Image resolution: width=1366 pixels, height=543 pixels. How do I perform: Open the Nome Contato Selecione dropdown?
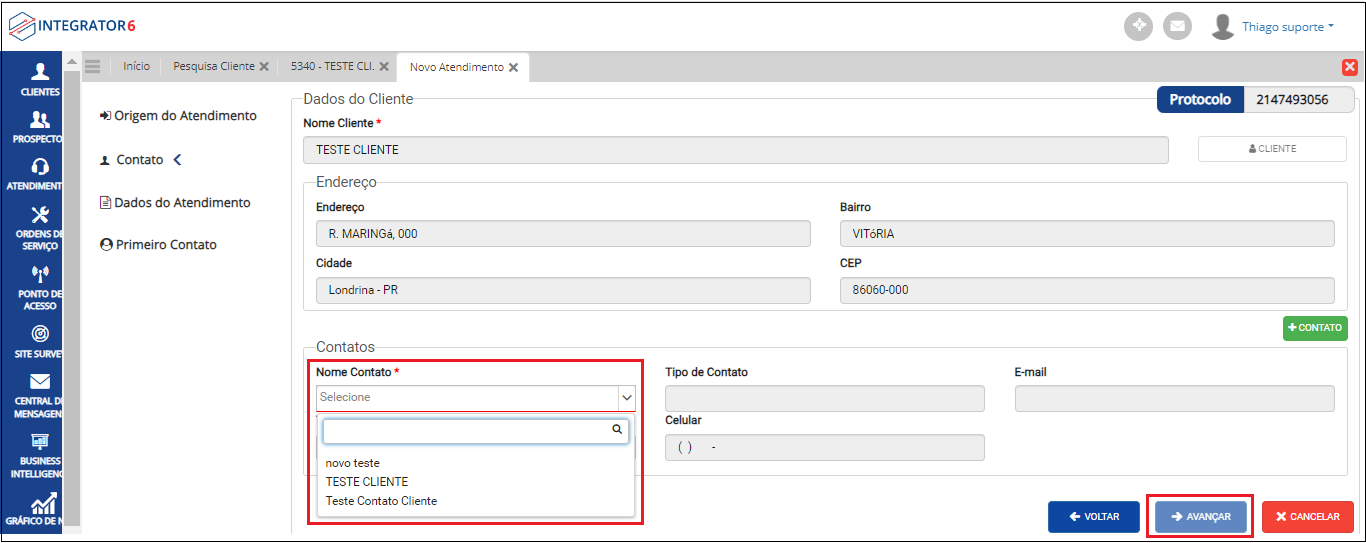(x=476, y=398)
